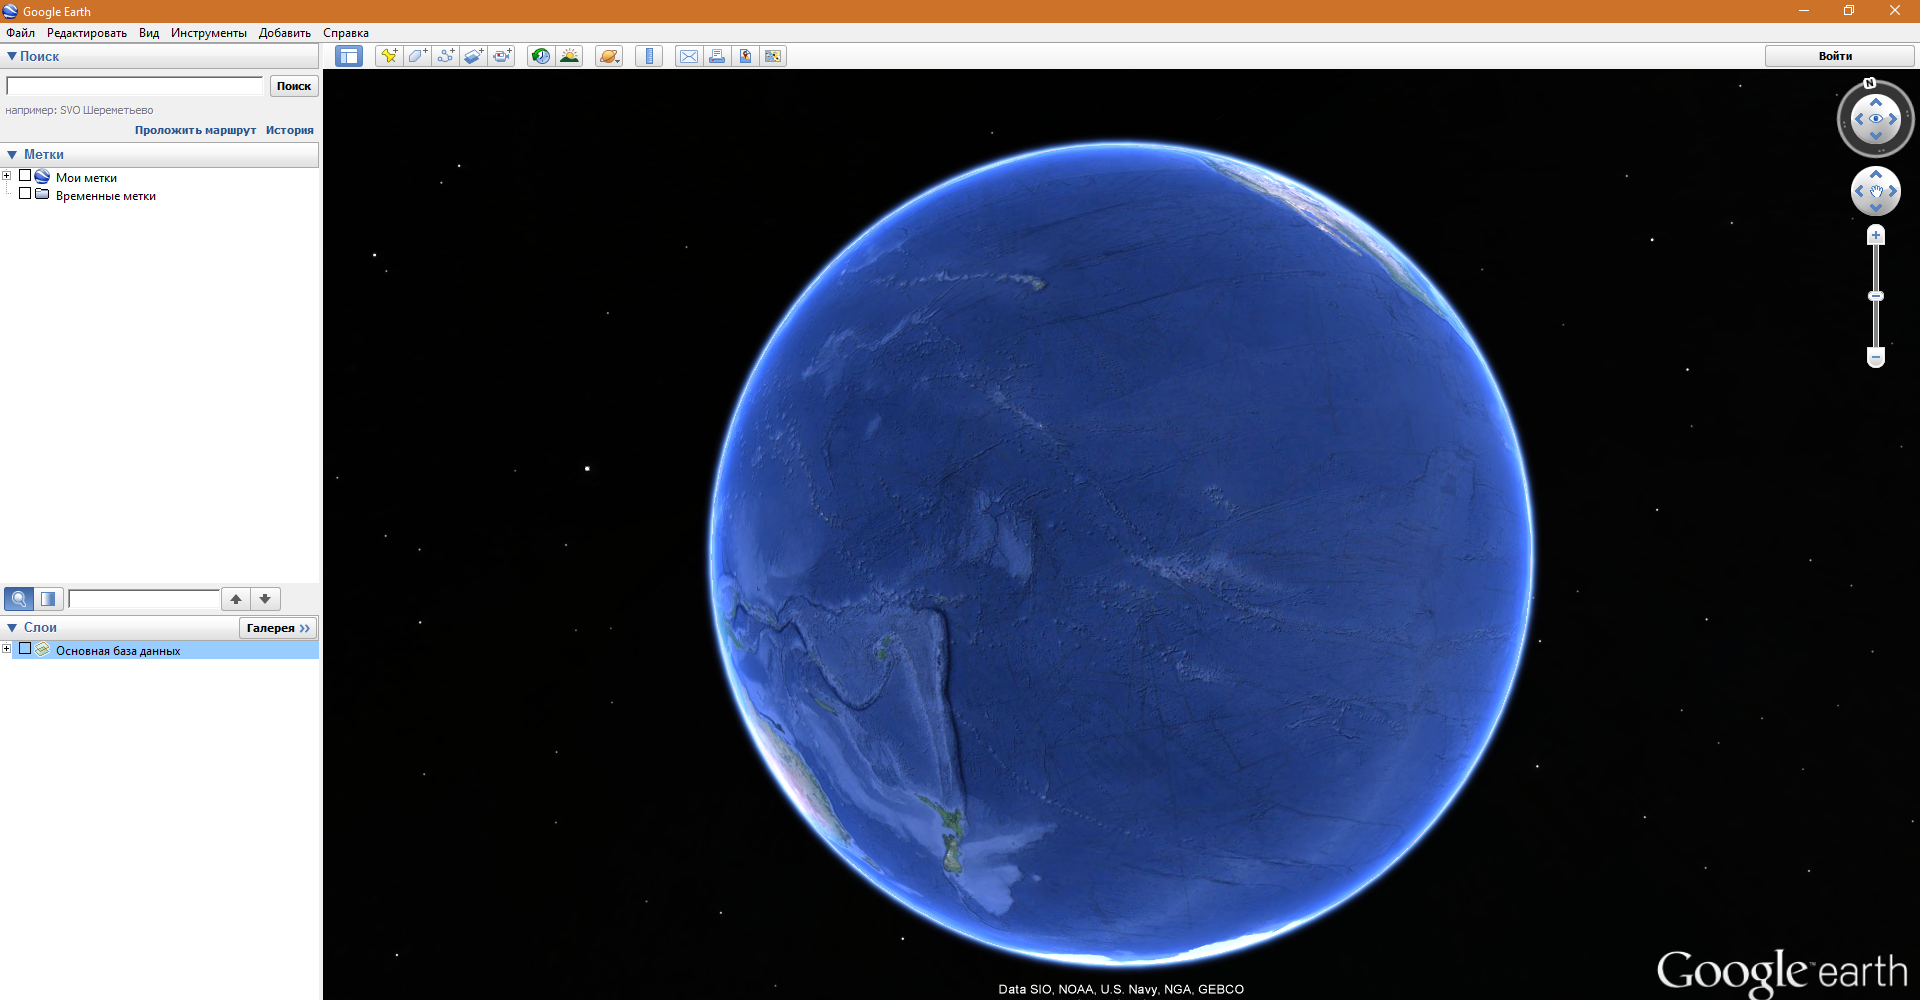Move selection up with arrow button

[236, 599]
